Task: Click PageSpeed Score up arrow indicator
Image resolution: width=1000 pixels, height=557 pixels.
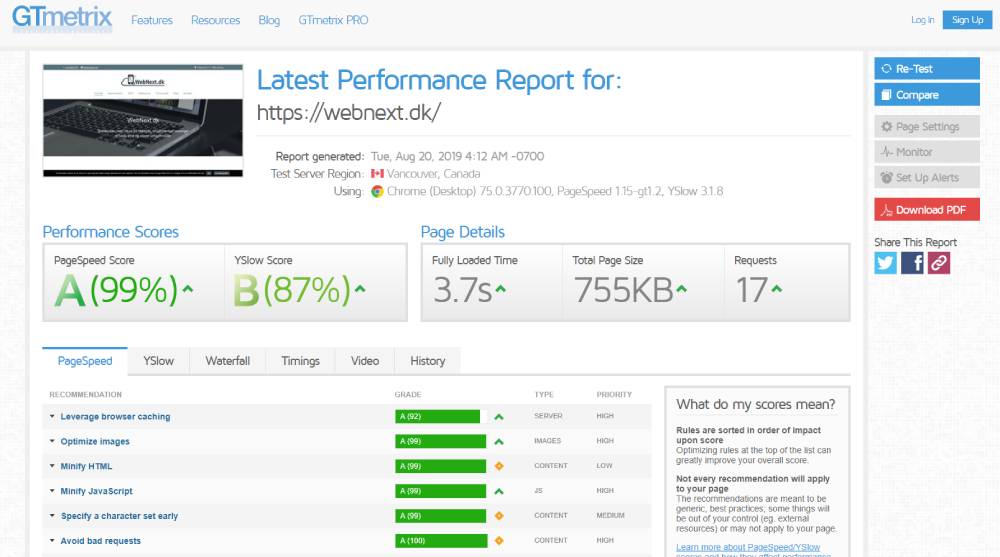Action: [188, 289]
